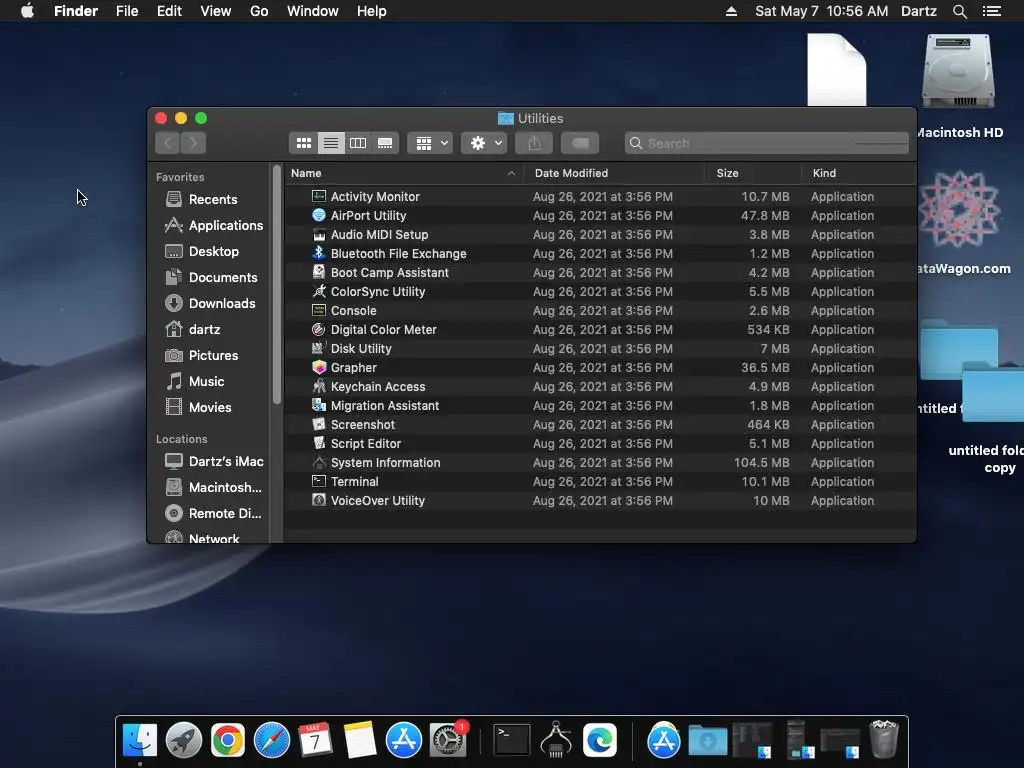Select ColorSync Utility icon
The width and height of the screenshot is (1024, 768).
(319, 291)
